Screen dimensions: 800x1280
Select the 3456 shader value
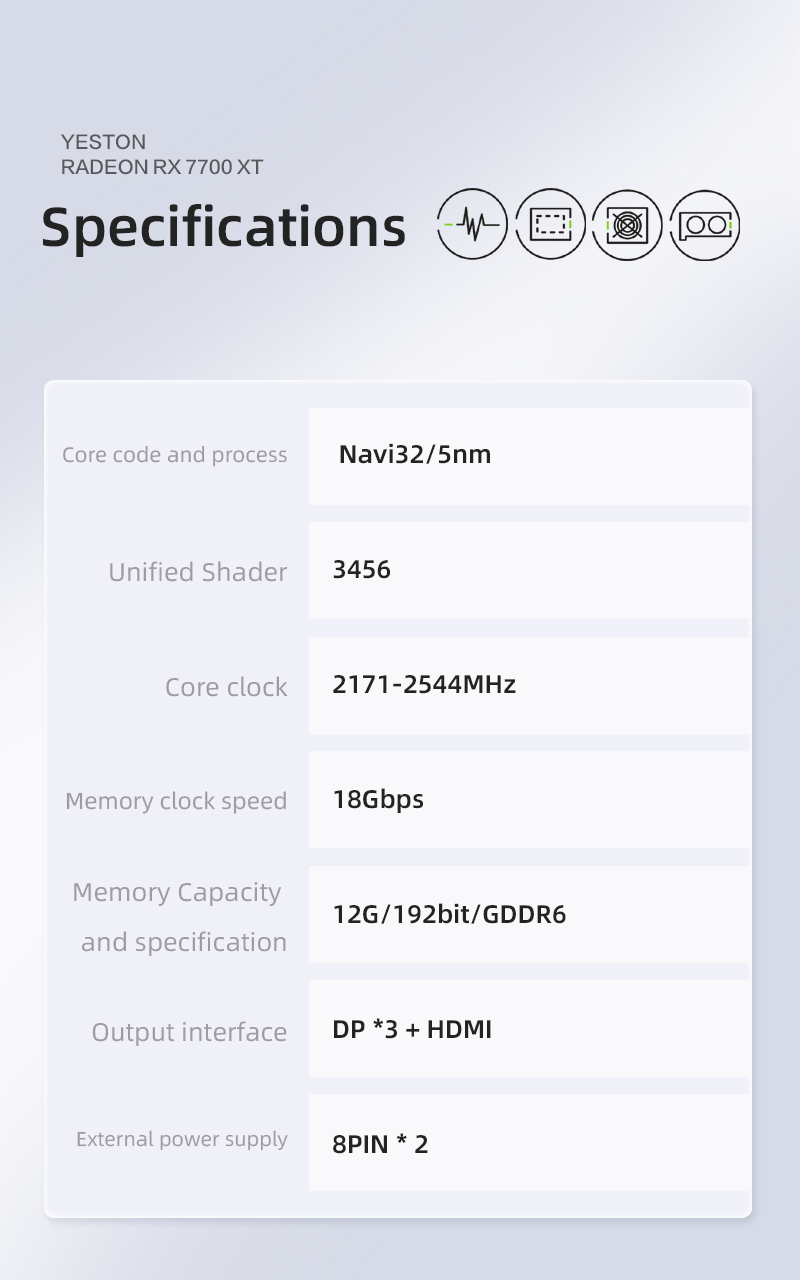pyautogui.click(x=361, y=570)
